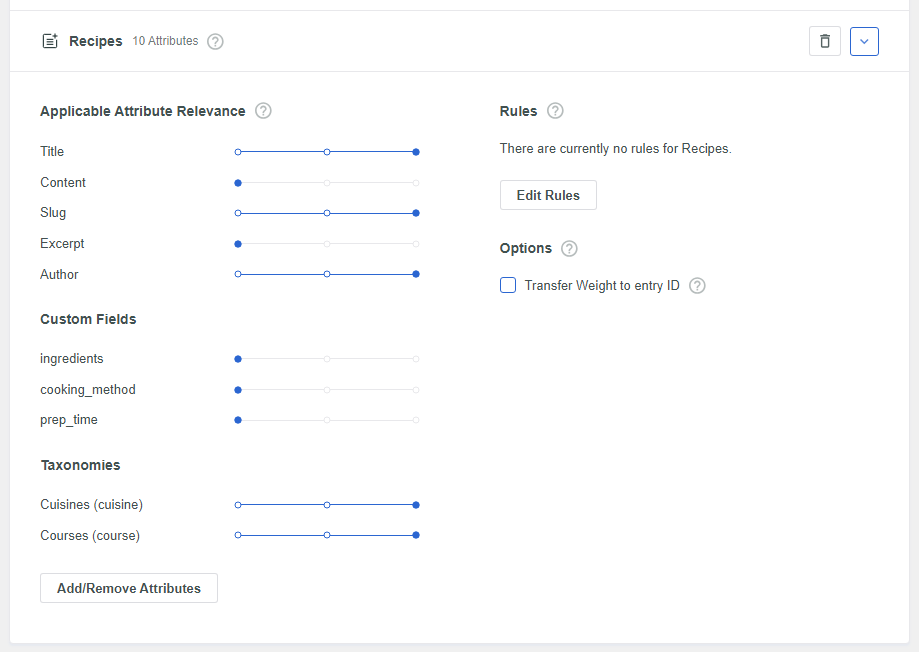This screenshot has height=652, width=919.
Task: Set Cuisines slider to middle point
Action: (x=327, y=505)
